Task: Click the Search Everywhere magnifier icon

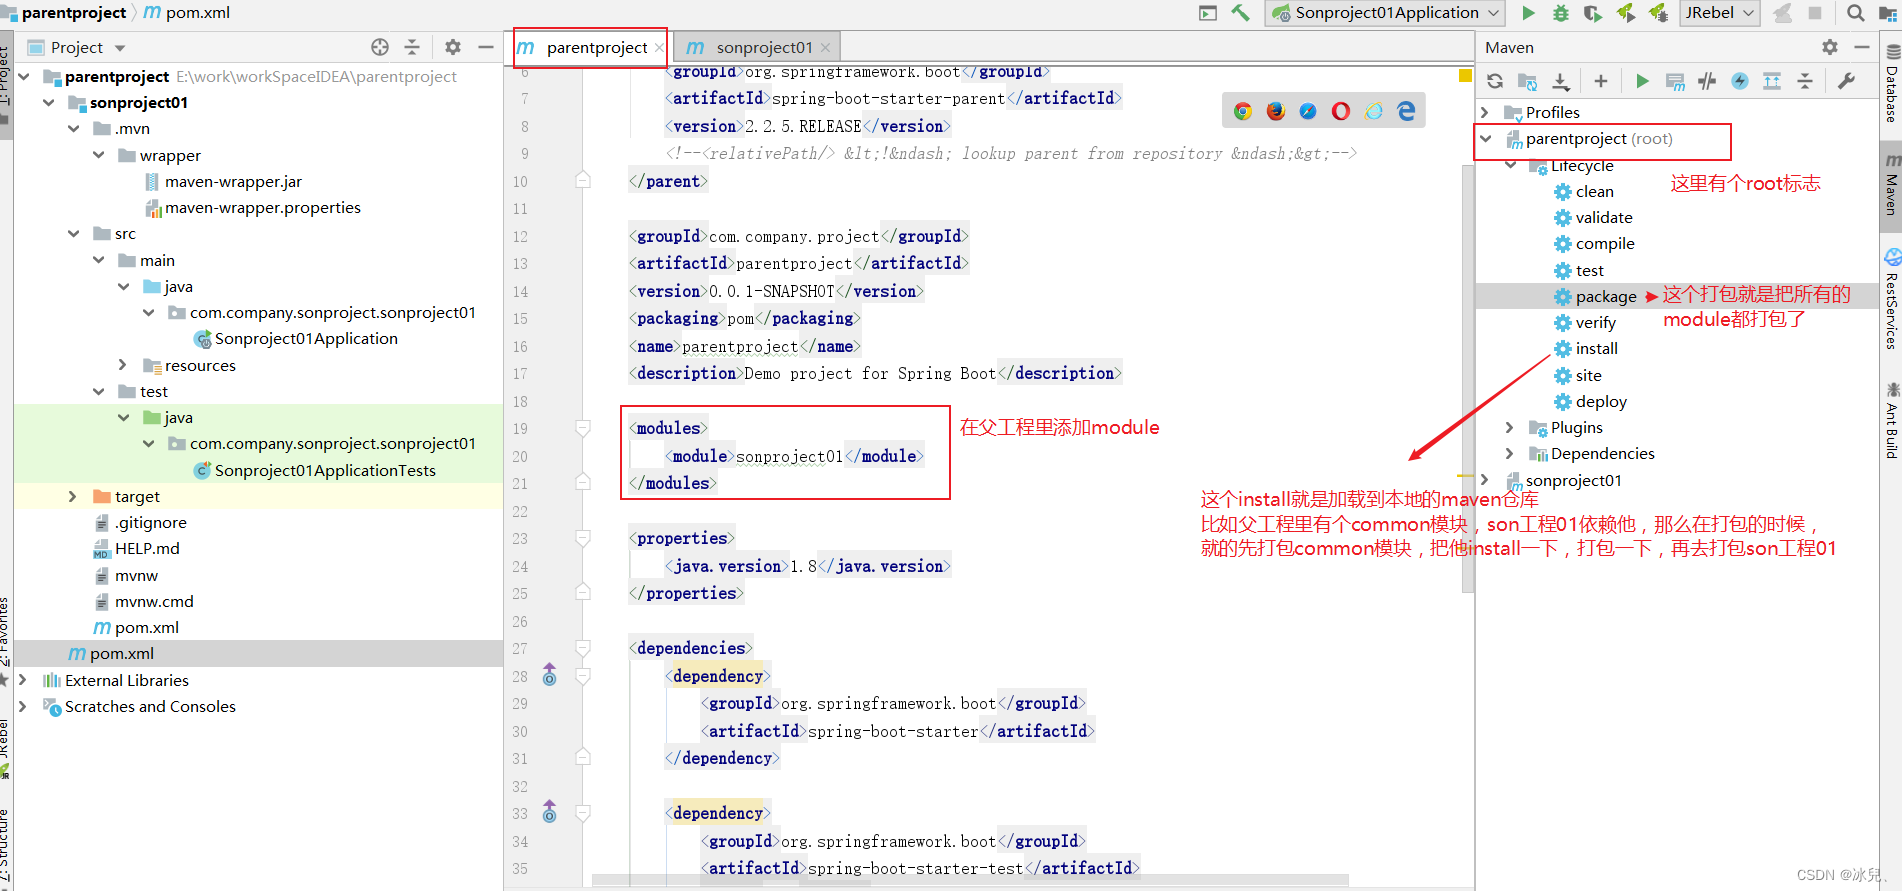Action: tap(1856, 13)
